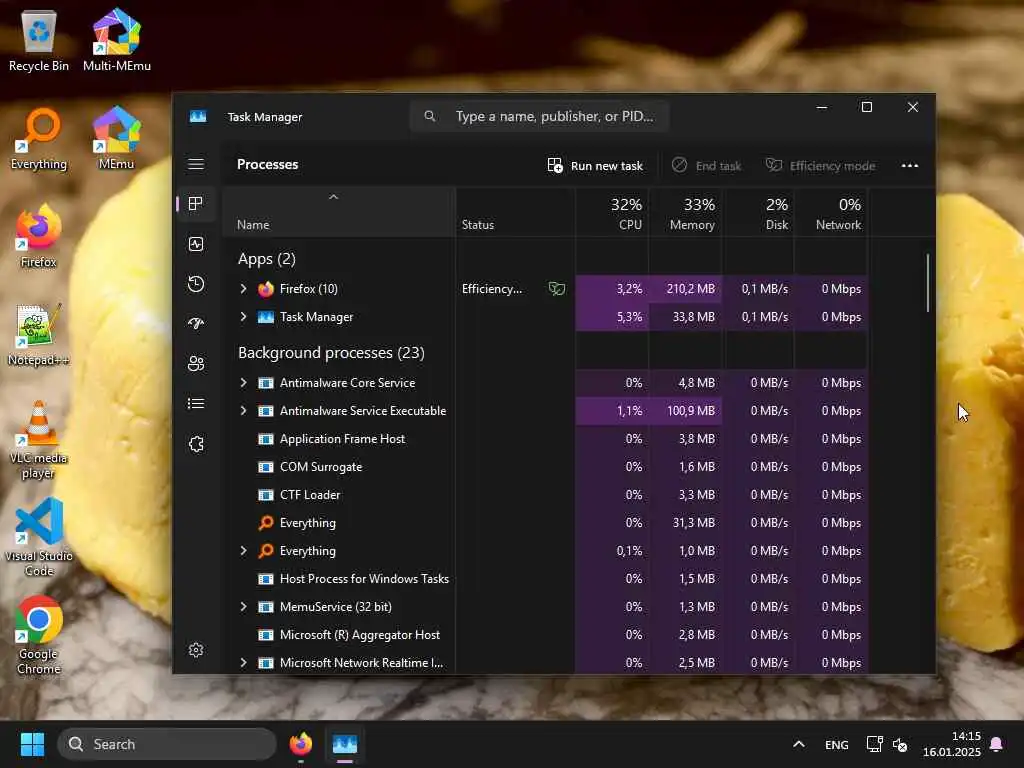Sort by the Memory column header
1024x768 pixels.
coord(685,213)
